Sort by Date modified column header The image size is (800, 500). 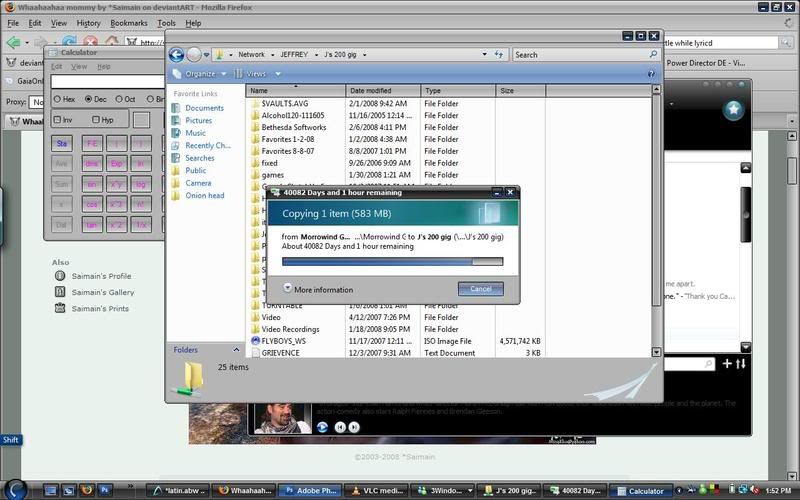[x=383, y=91]
